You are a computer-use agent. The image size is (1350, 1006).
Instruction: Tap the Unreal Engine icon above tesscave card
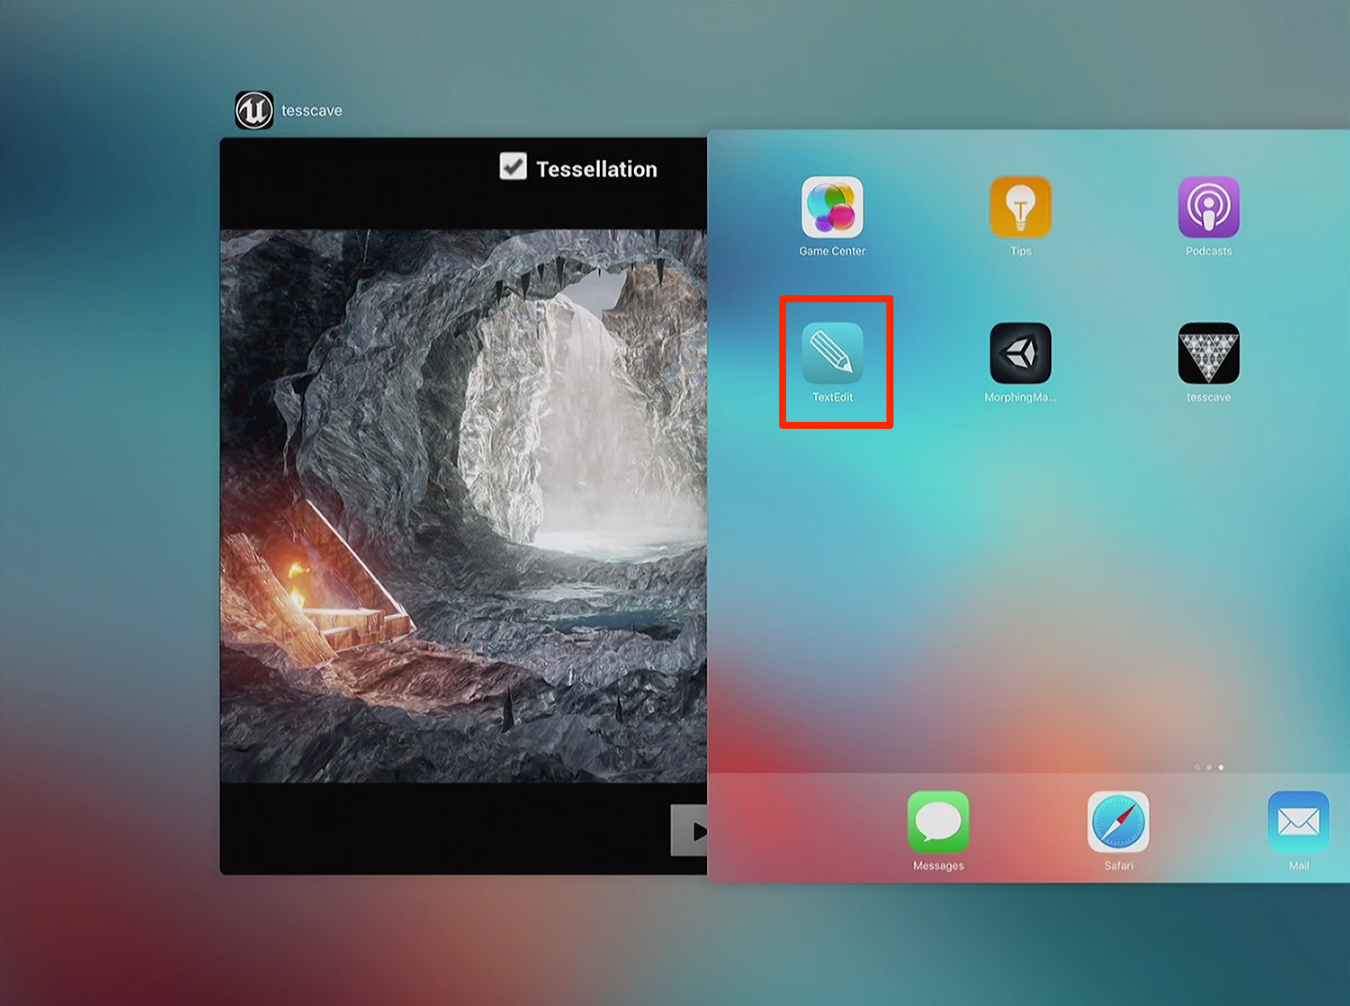pyautogui.click(x=254, y=110)
